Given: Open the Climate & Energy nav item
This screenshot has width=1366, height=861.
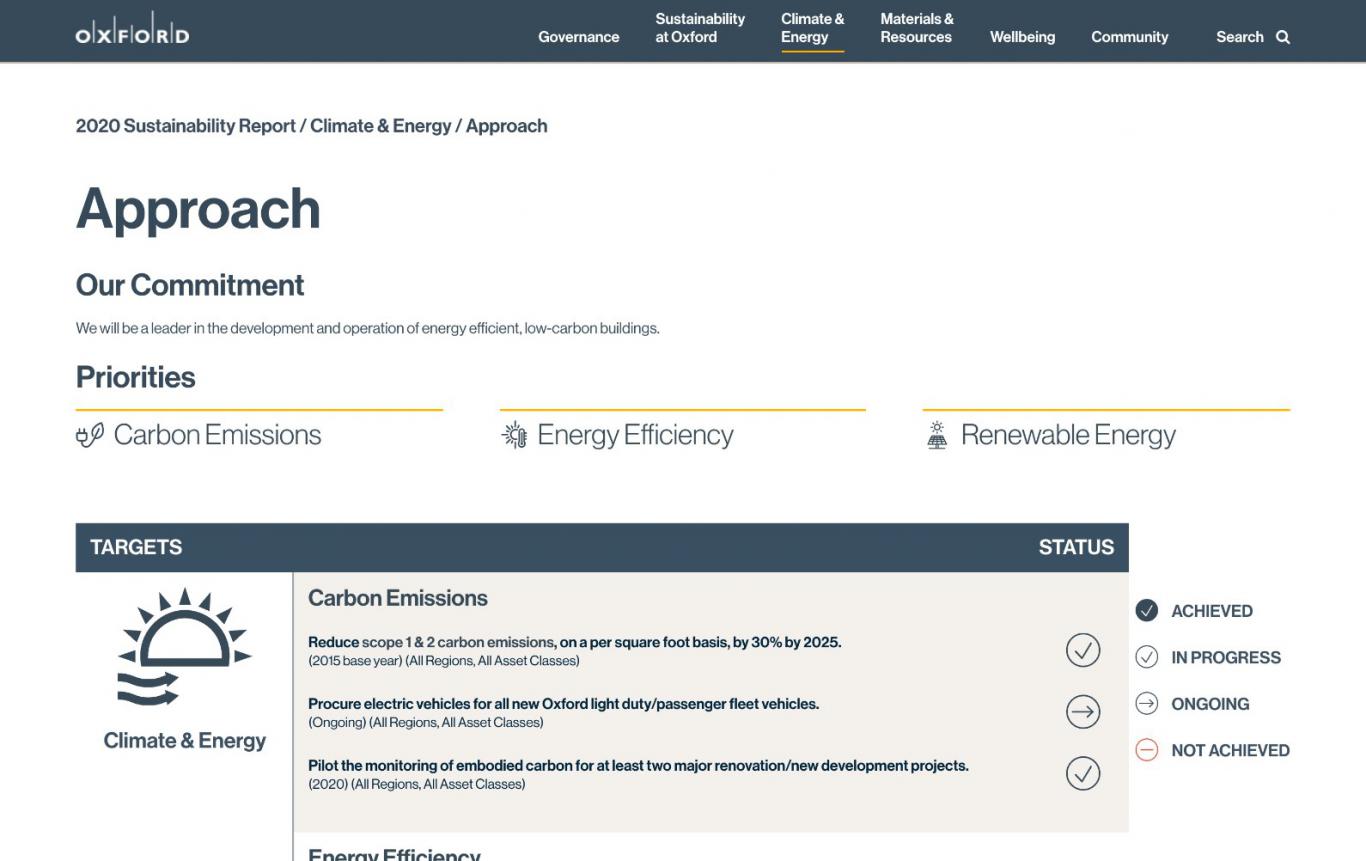Looking at the screenshot, I should (813, 28).
